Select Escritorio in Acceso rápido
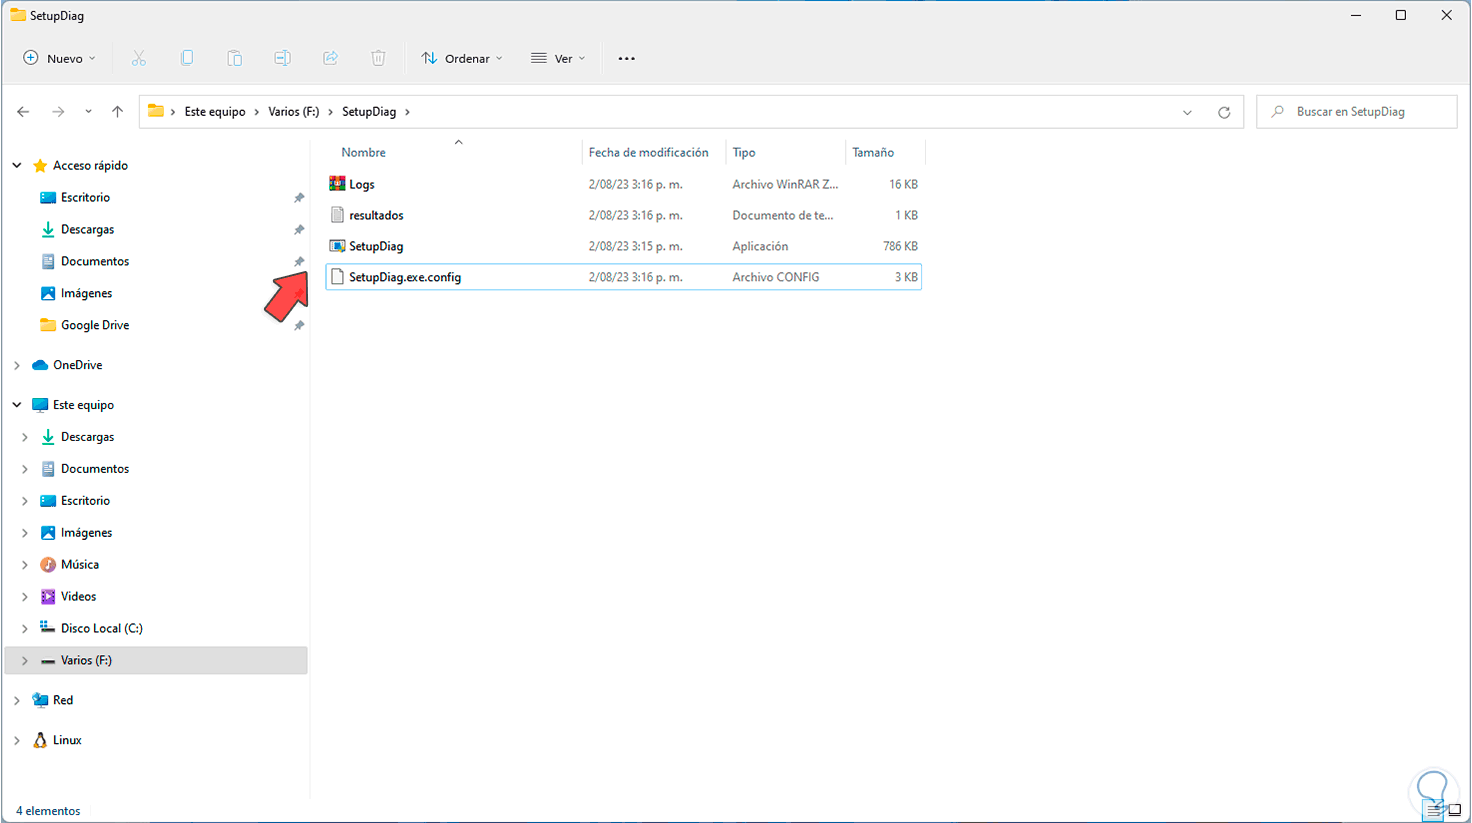The image size is (1472, 823). click(85, 197)
